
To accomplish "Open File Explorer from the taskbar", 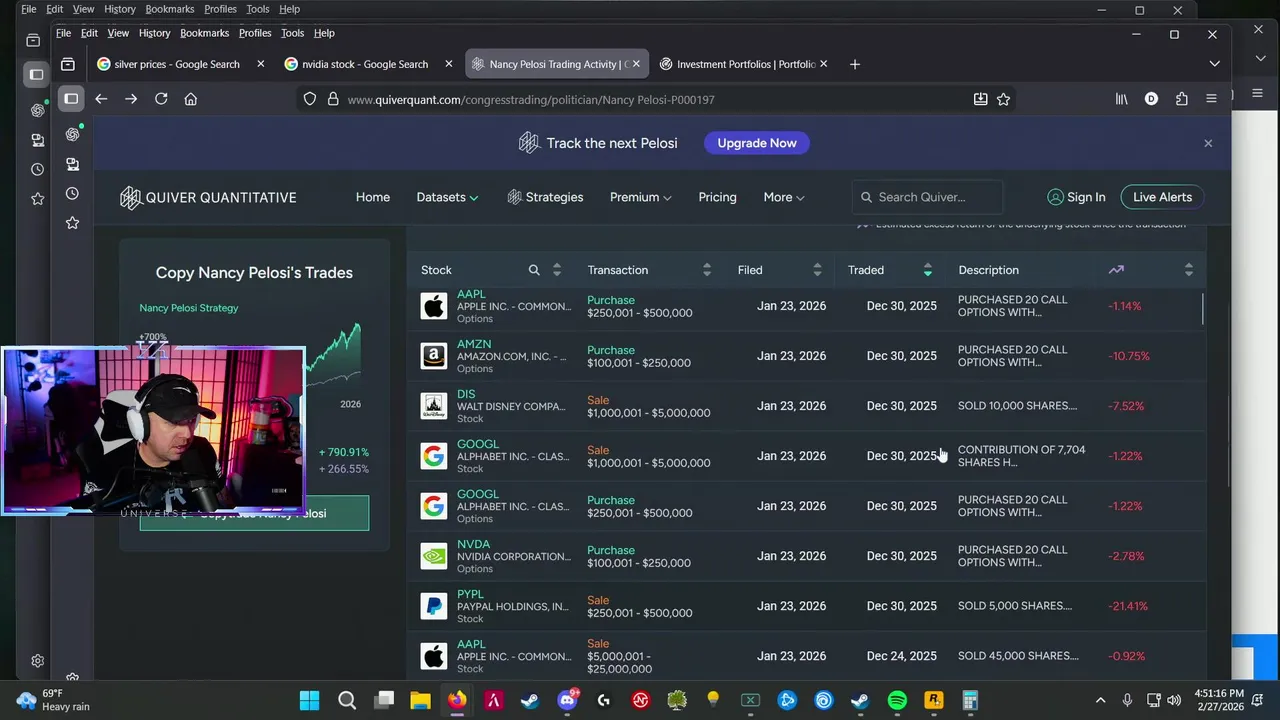I will (420, 700).
